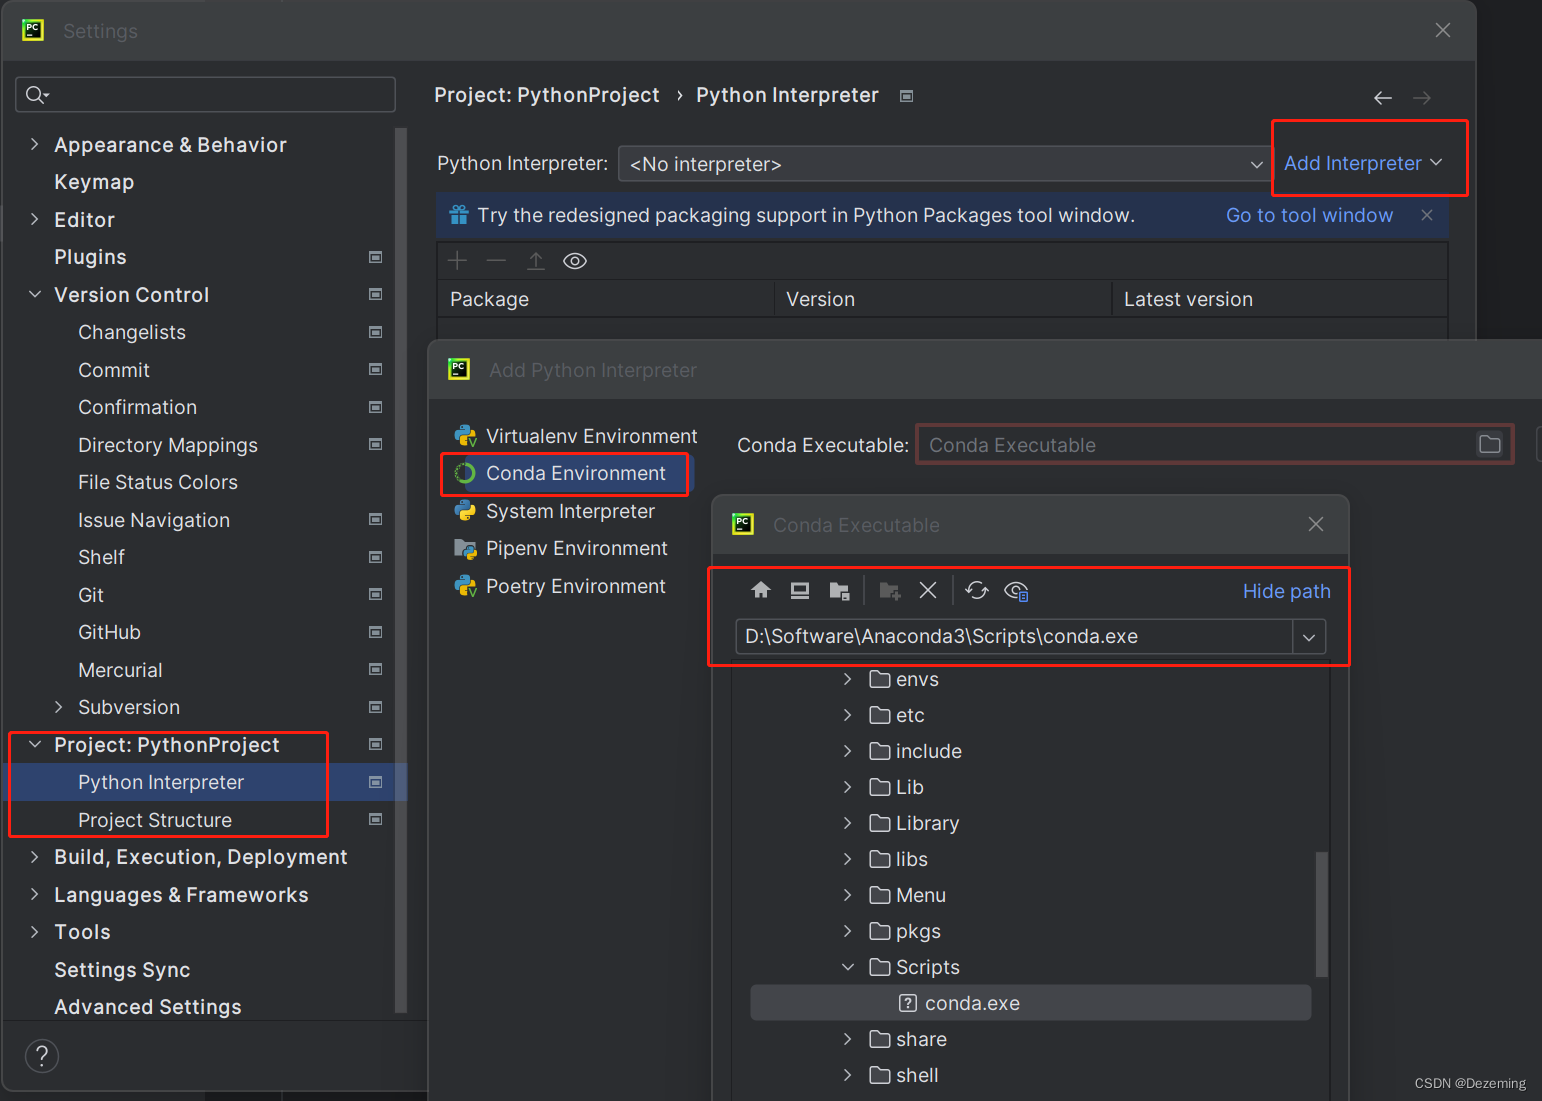Click the back arrow in Settings header

pos(1383,97)
